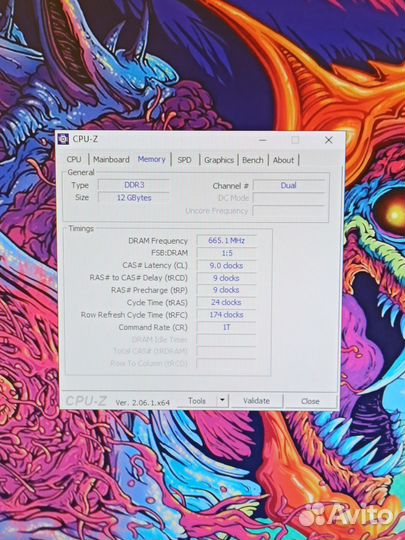Click the DRAM Frequency 665.1 MHz value
Screen dimensions: 405x540
point(226,240)
